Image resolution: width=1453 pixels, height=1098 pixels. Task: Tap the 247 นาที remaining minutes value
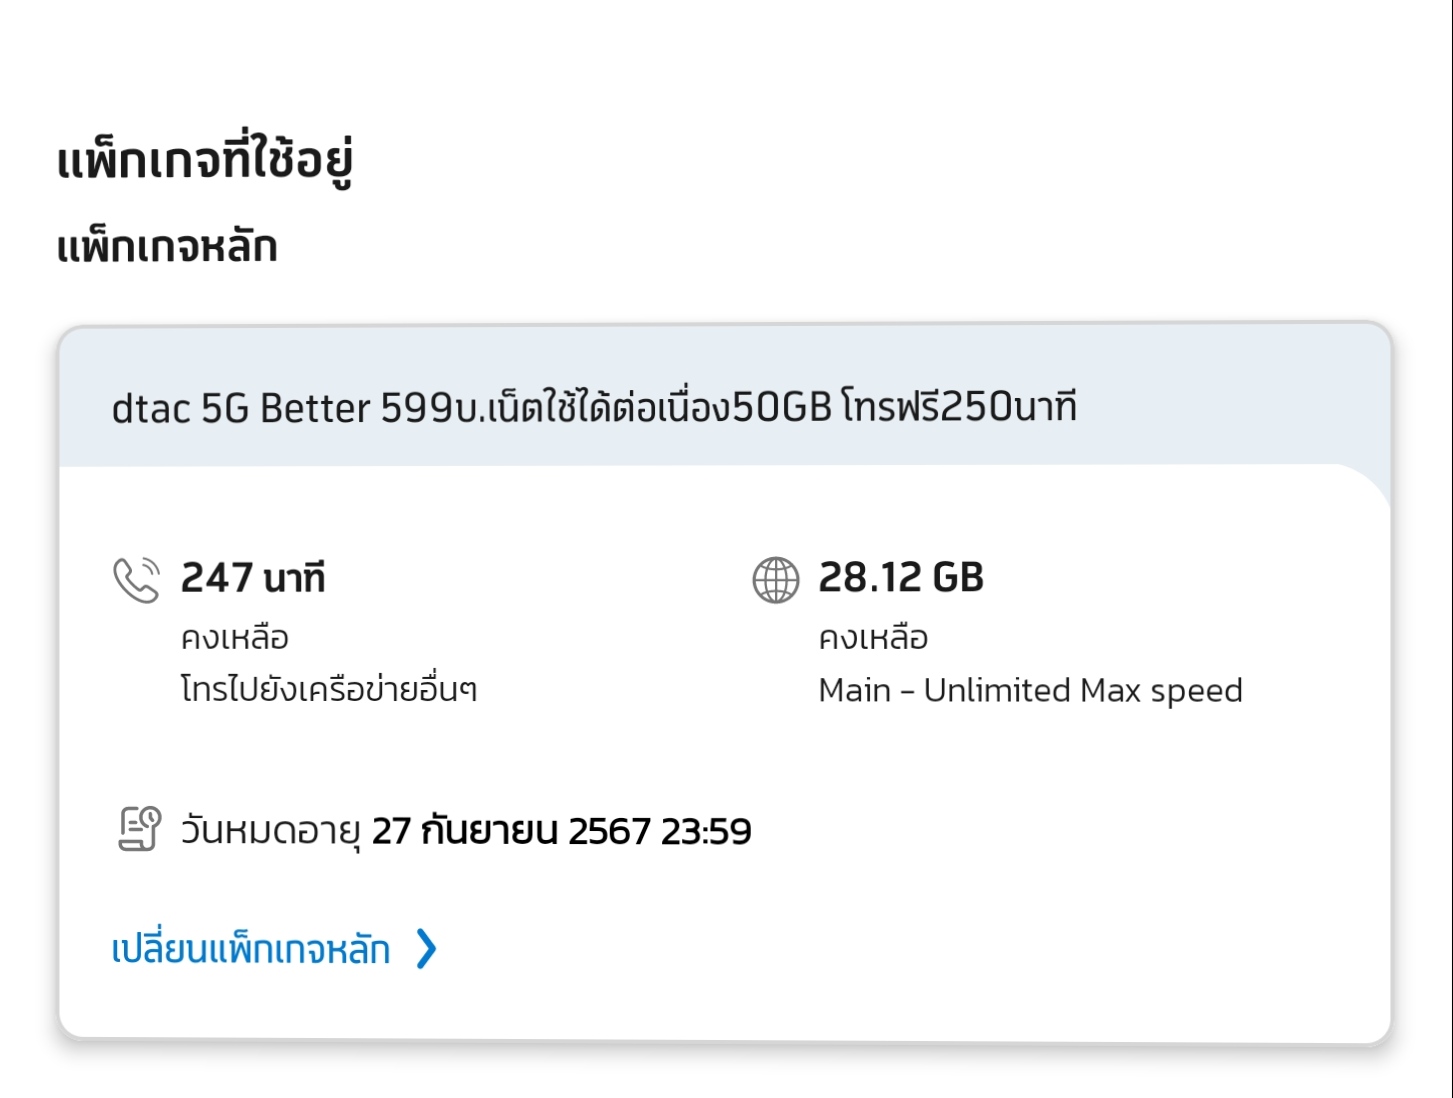253,578
